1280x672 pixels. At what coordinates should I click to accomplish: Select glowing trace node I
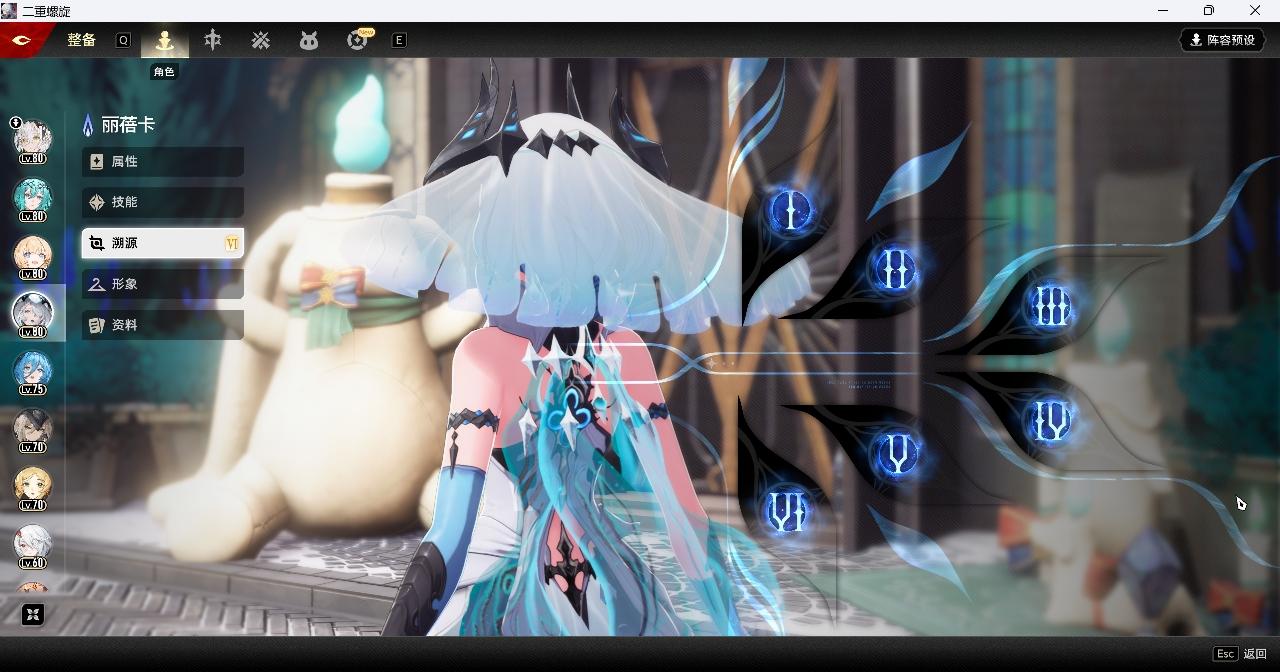tap(792, 211)
